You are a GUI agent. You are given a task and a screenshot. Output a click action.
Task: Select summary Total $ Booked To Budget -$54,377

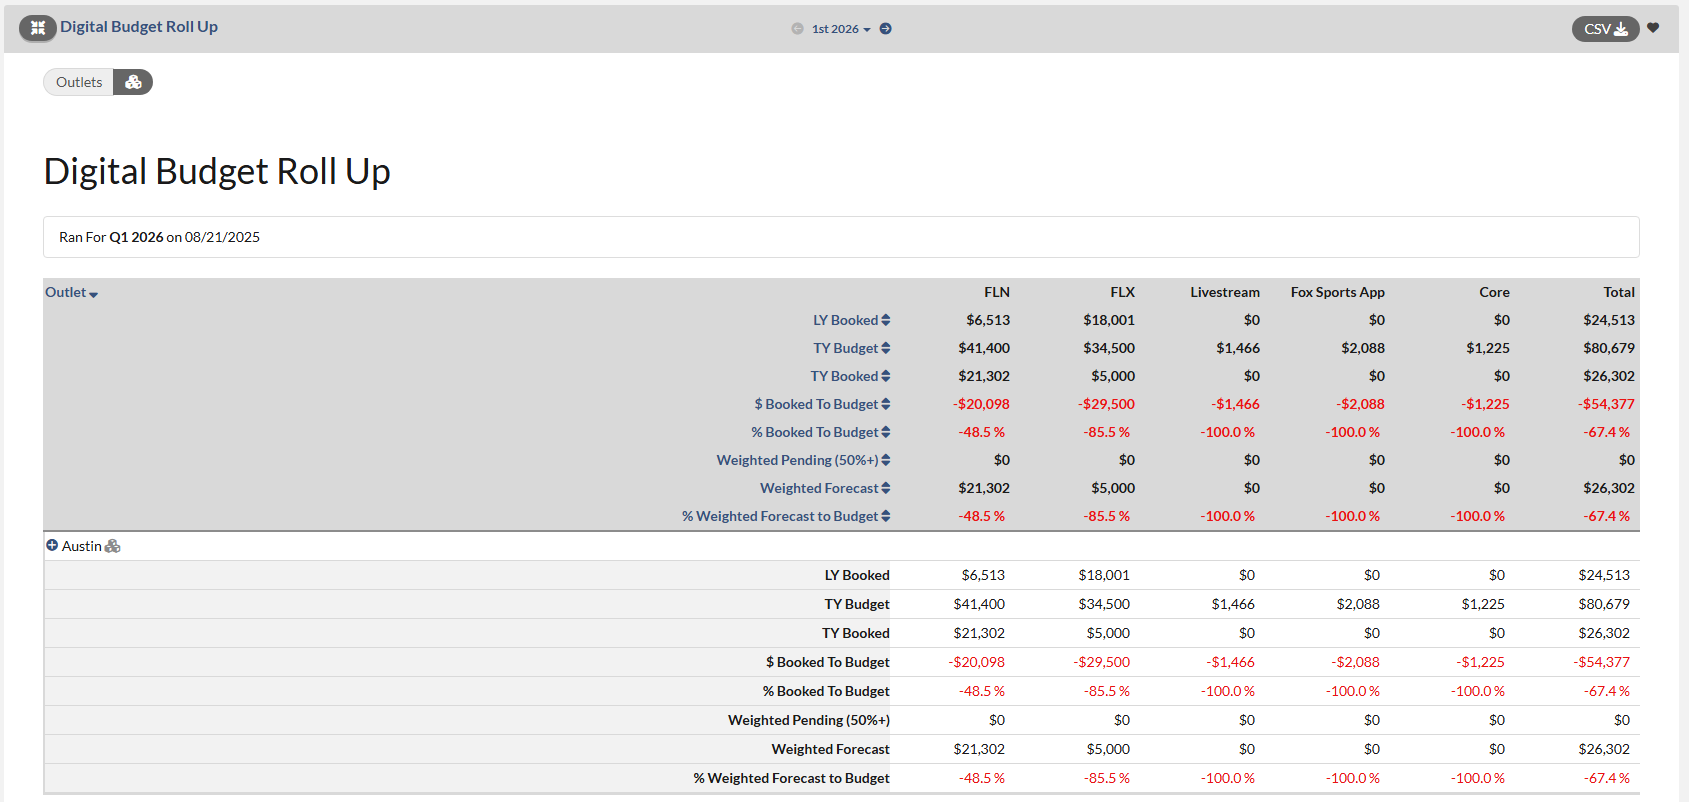coord(1606,404)
